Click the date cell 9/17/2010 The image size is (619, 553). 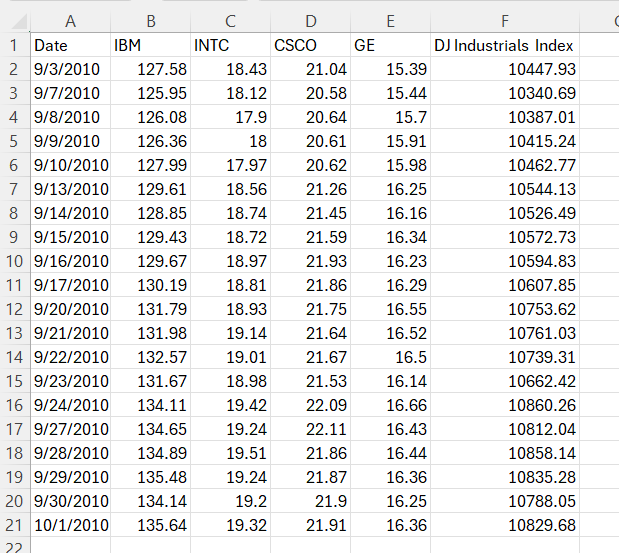(x=71, y=285)
